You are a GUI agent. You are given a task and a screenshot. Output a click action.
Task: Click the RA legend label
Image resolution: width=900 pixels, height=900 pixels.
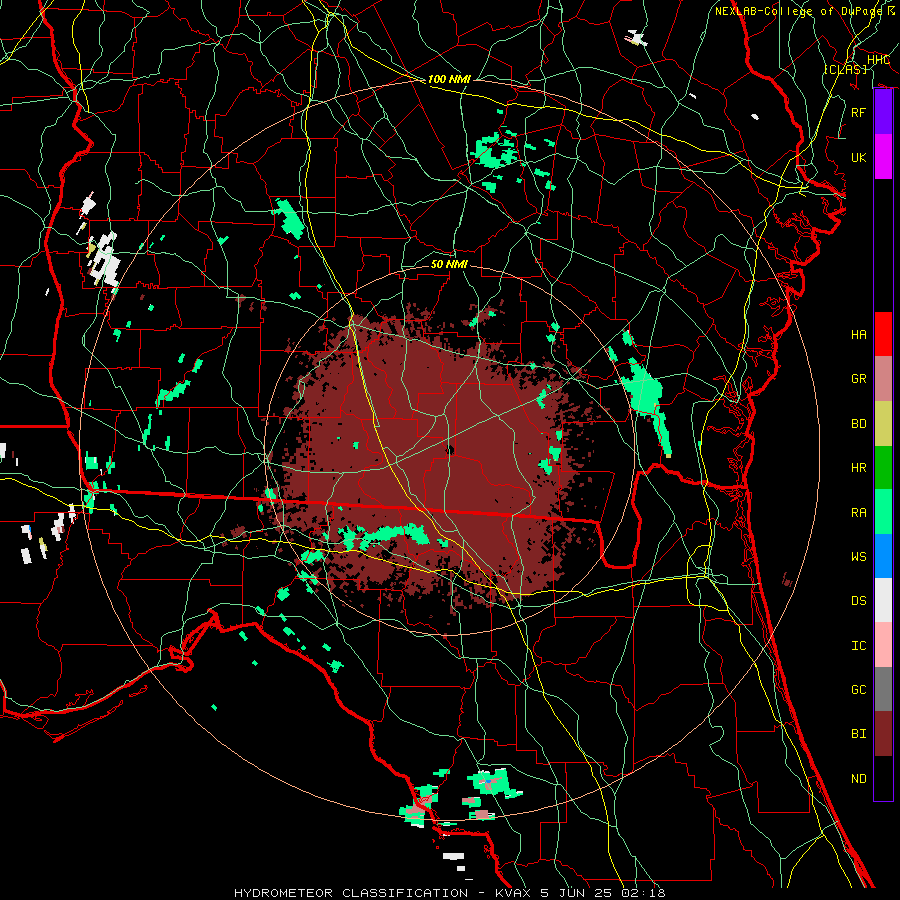click(x=859, y=513)
